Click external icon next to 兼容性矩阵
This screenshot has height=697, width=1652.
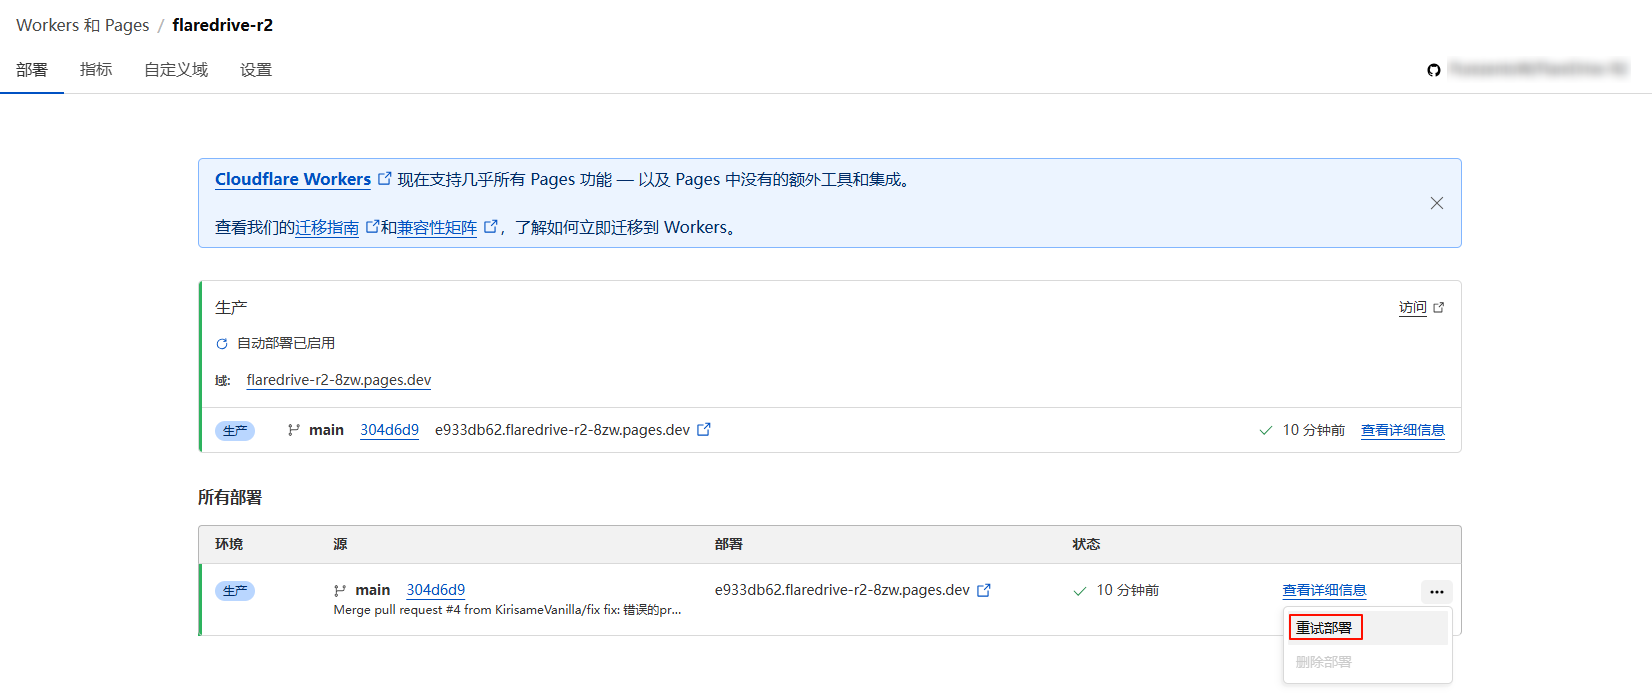click(490, 227)
